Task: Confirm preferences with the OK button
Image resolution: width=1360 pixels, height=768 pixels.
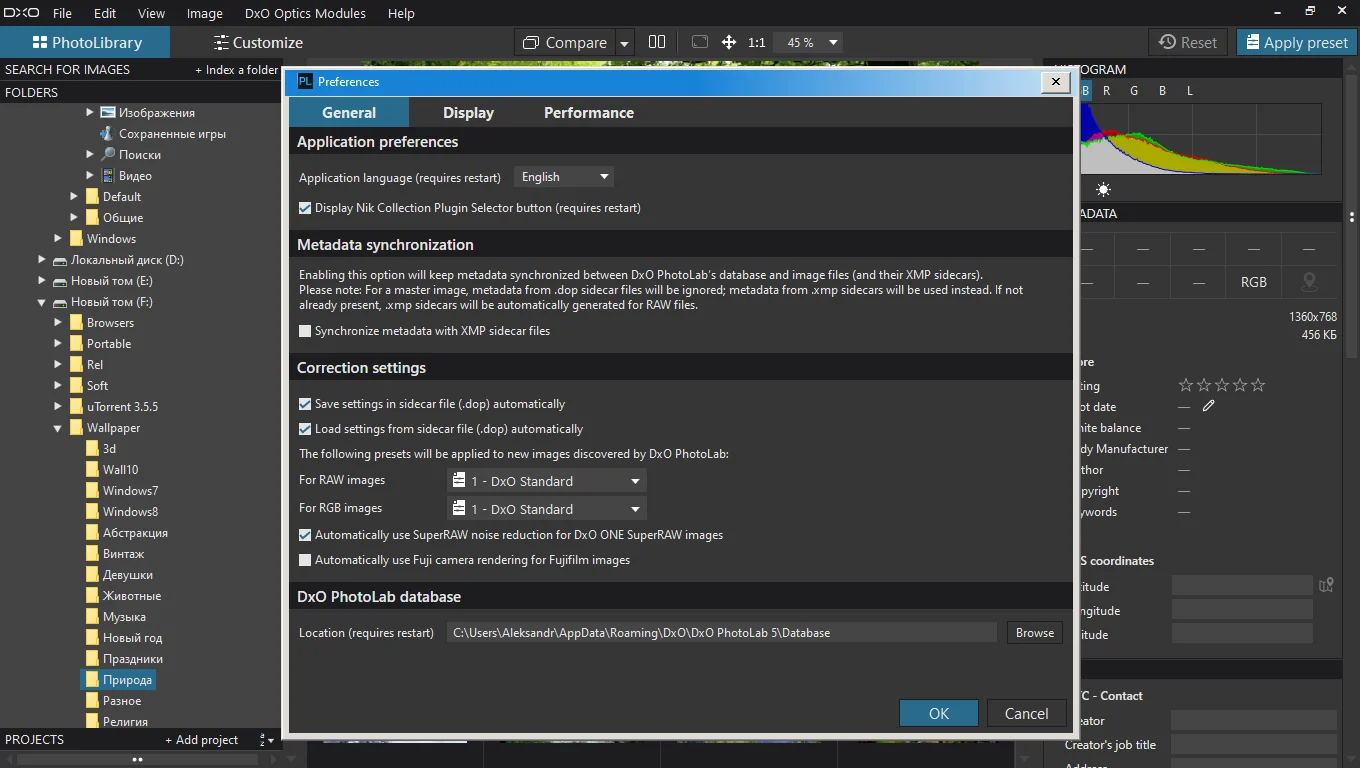Action: 939,713
